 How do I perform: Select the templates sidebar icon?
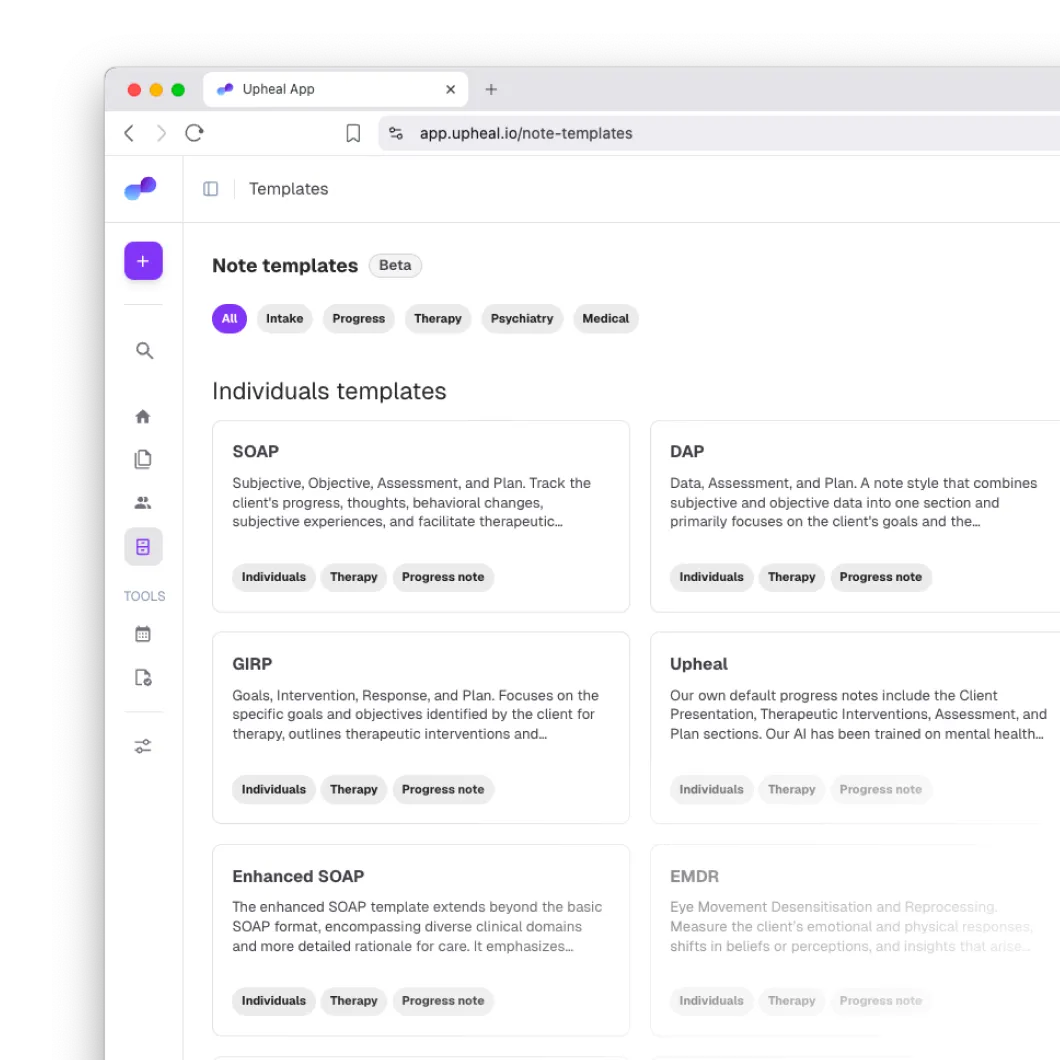143,546
